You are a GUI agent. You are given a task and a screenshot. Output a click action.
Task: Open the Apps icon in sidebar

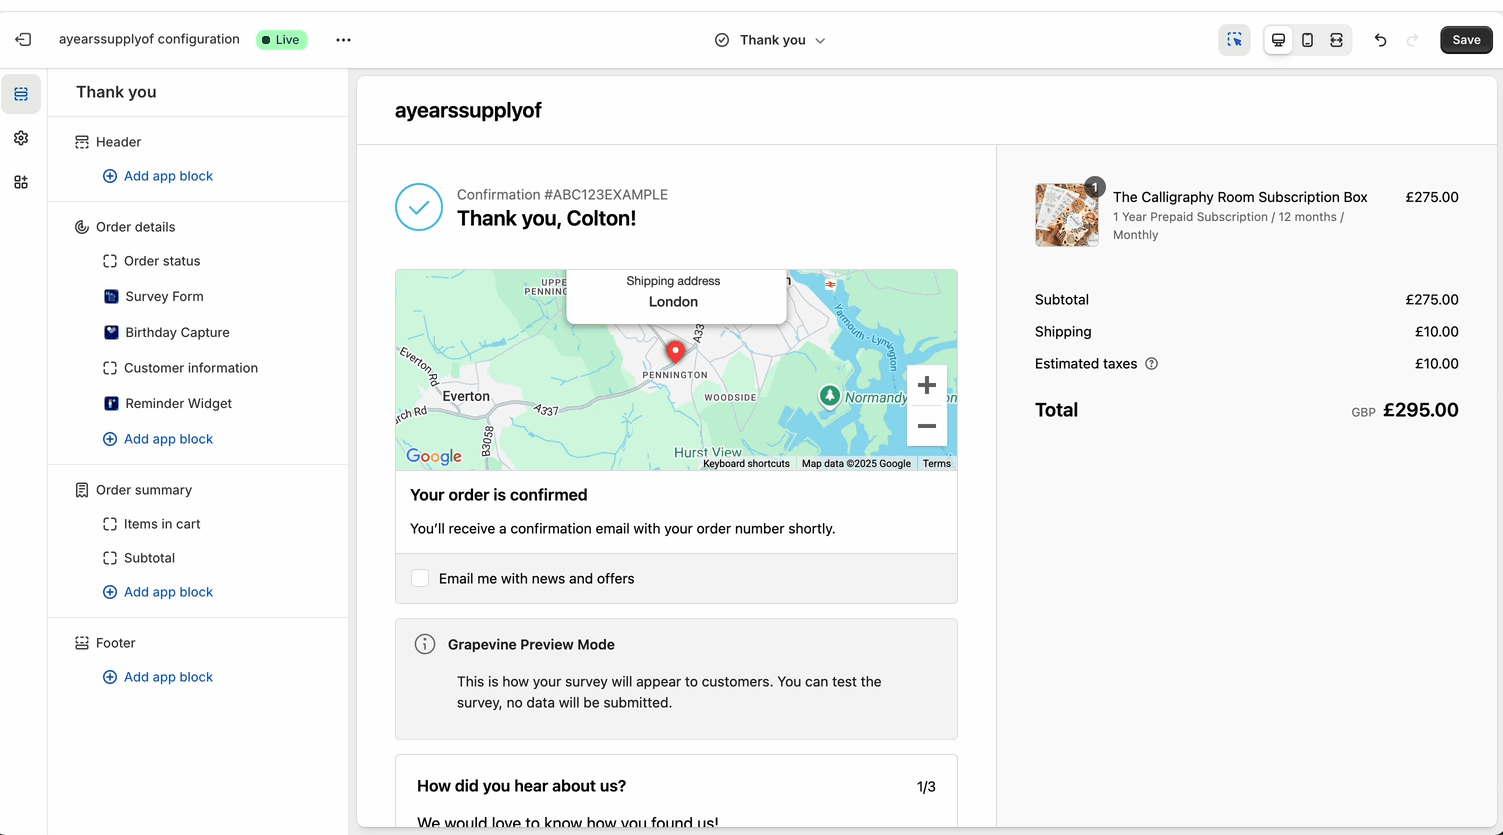[21, 182]
